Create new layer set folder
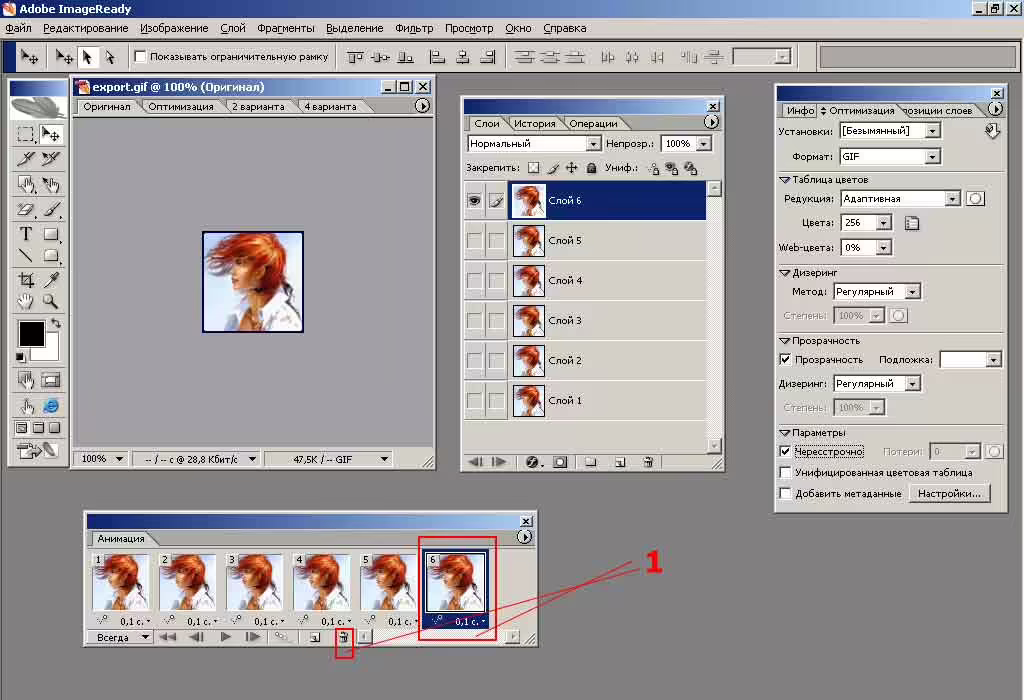This screenshot has width=1024, height=700. point(590,462)
